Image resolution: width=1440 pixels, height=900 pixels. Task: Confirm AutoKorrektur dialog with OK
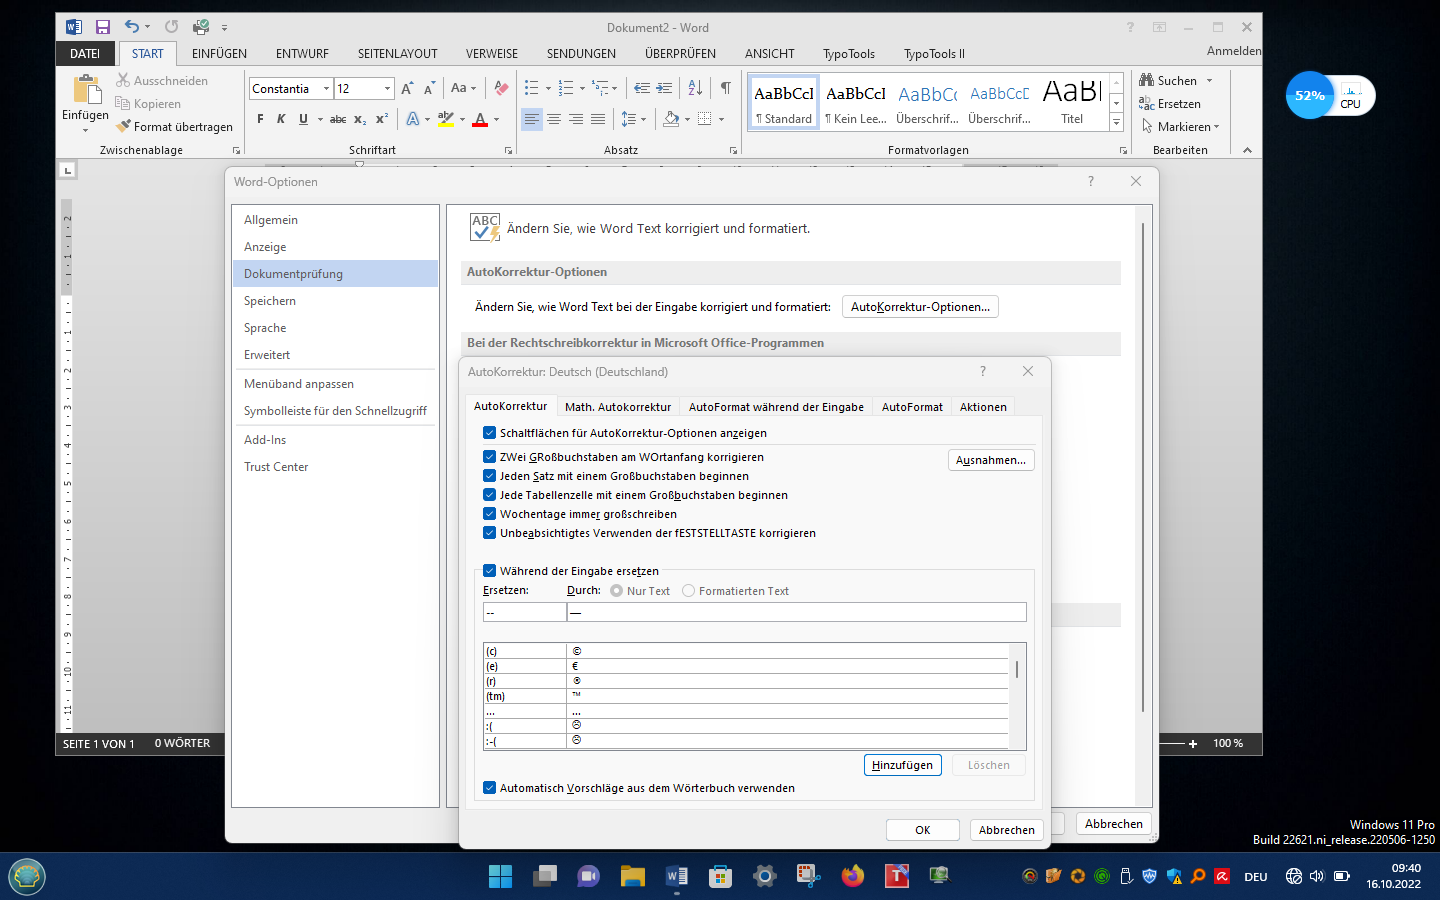tap(923, 830)
